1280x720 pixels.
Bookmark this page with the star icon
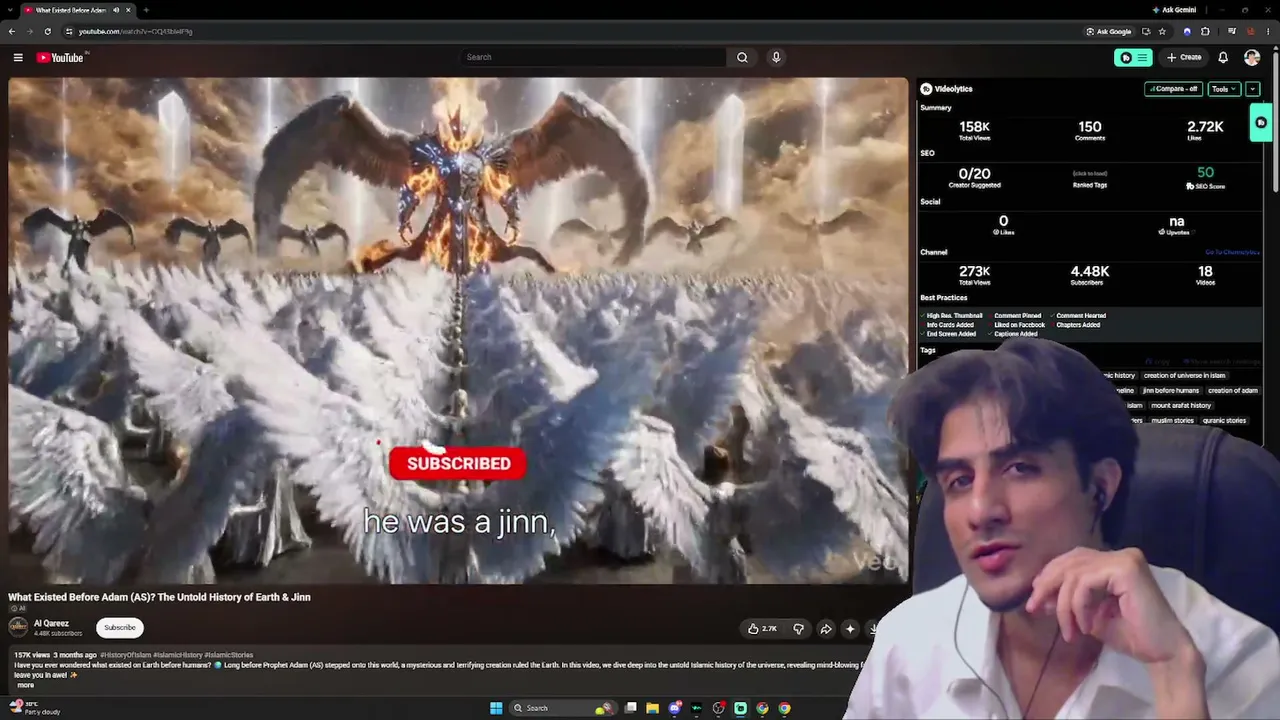click(x=1162, y=31)
